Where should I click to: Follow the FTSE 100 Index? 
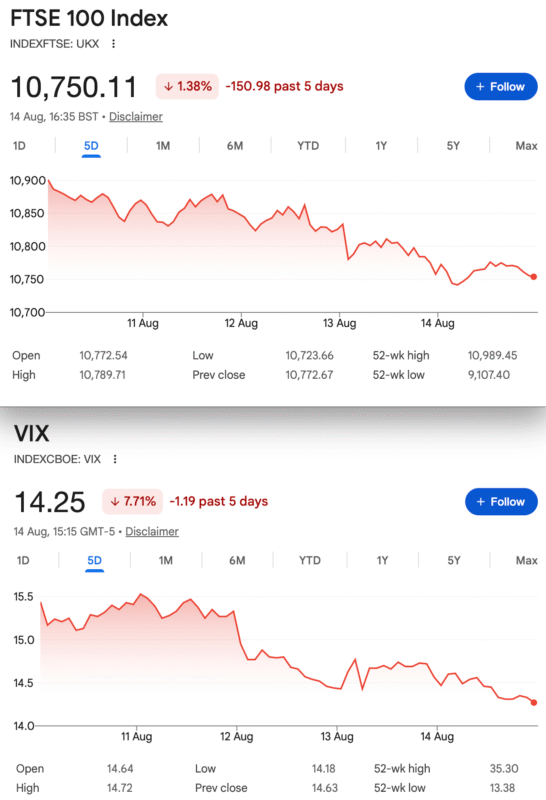501,87
